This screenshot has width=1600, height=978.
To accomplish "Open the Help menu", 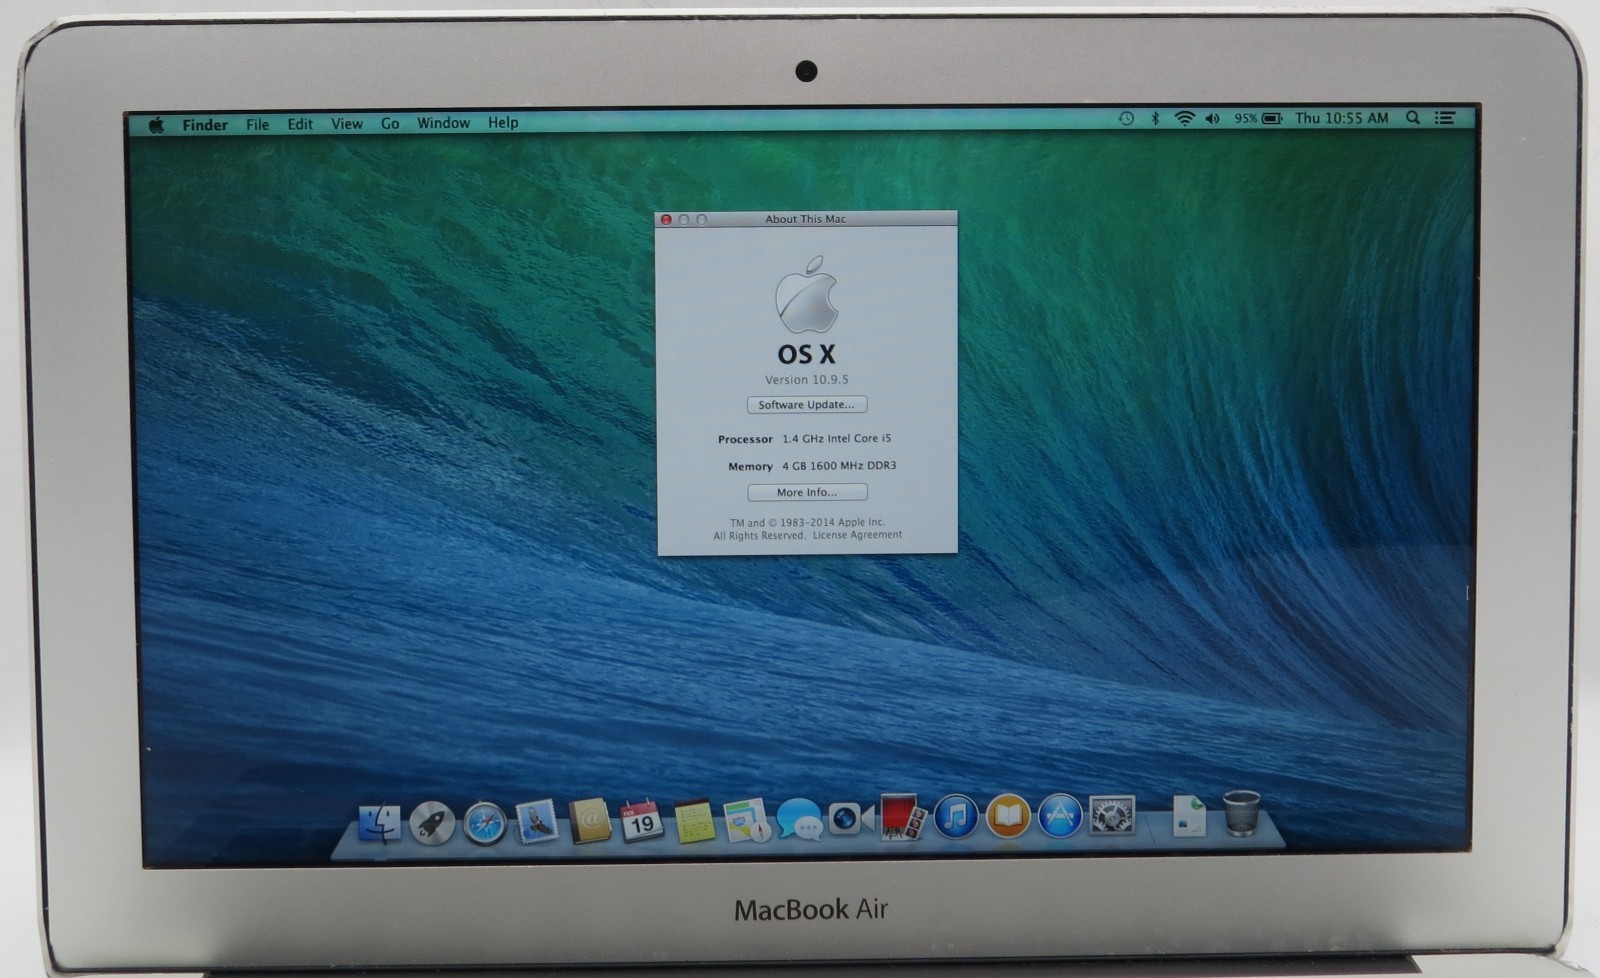I will [x=503, y=122].
